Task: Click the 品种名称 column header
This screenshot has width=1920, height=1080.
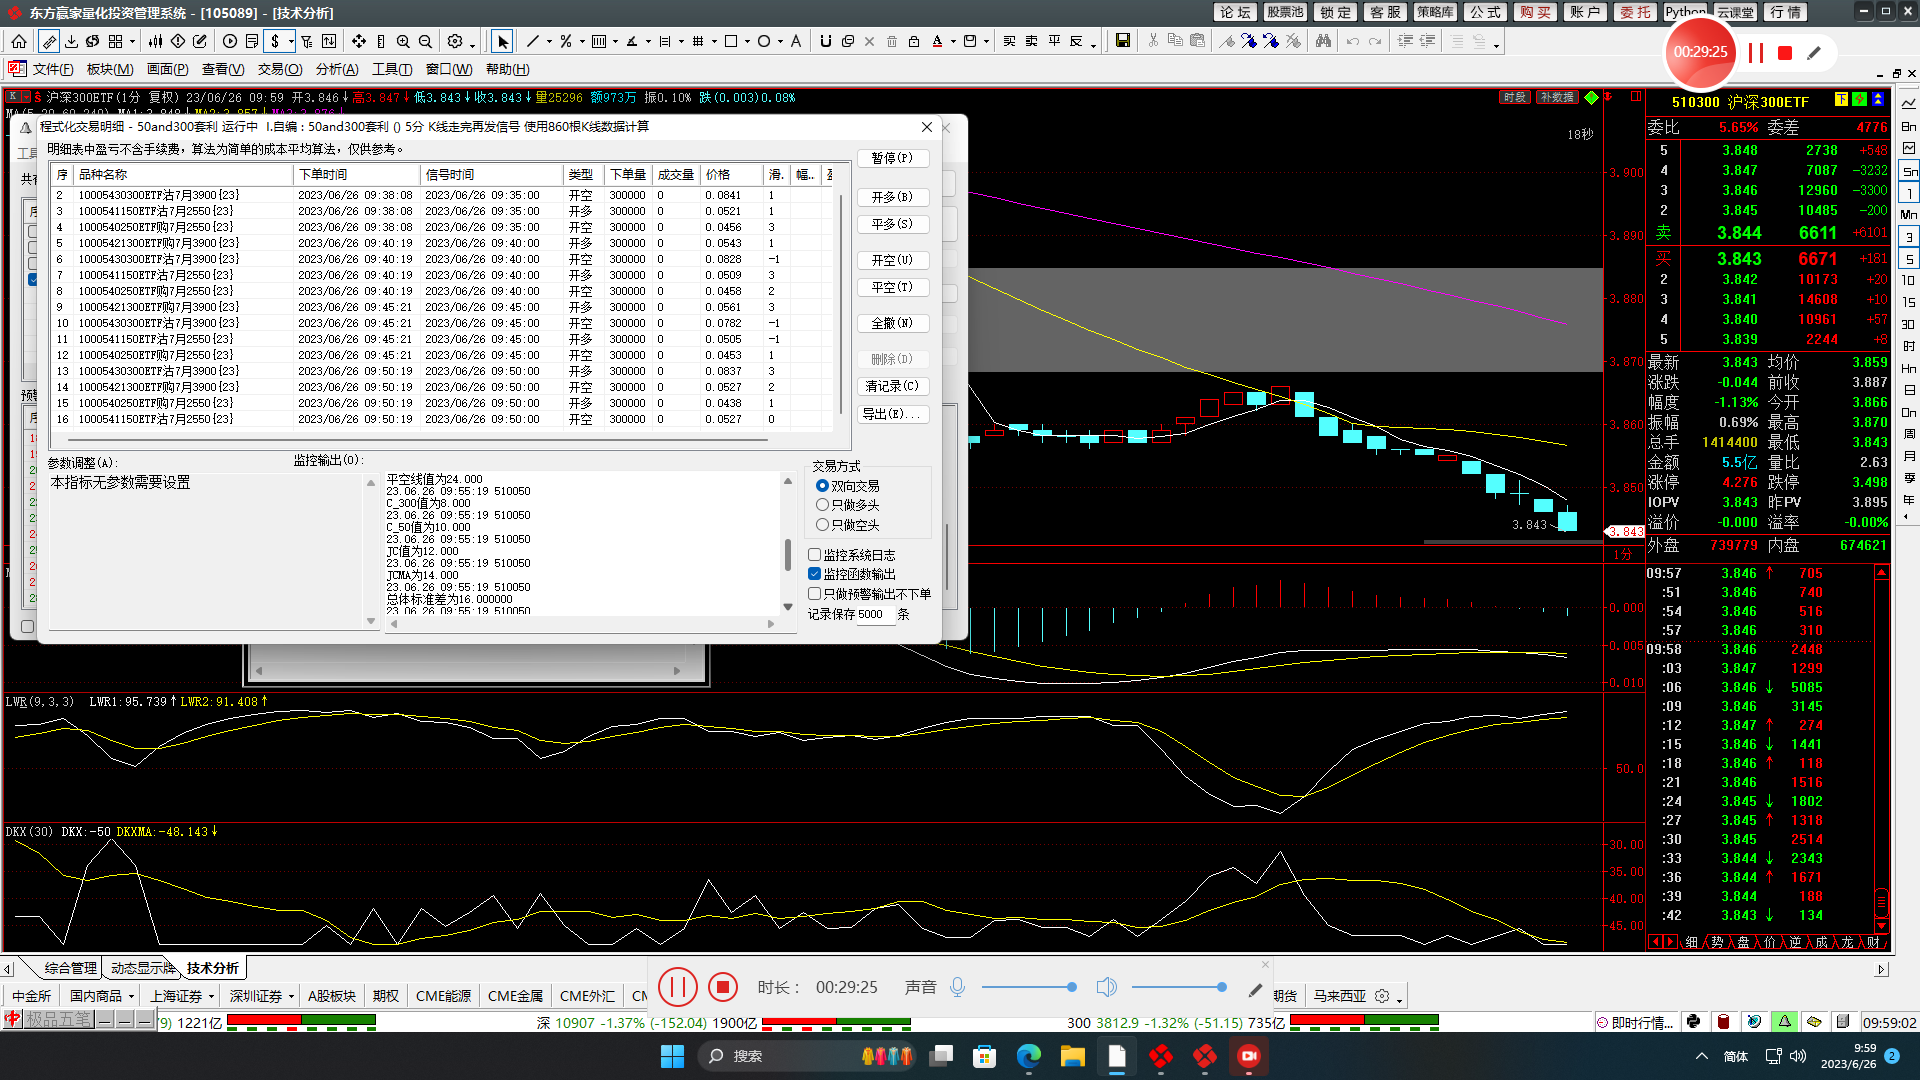Action: pyautogui.click(x=183, y=174)
